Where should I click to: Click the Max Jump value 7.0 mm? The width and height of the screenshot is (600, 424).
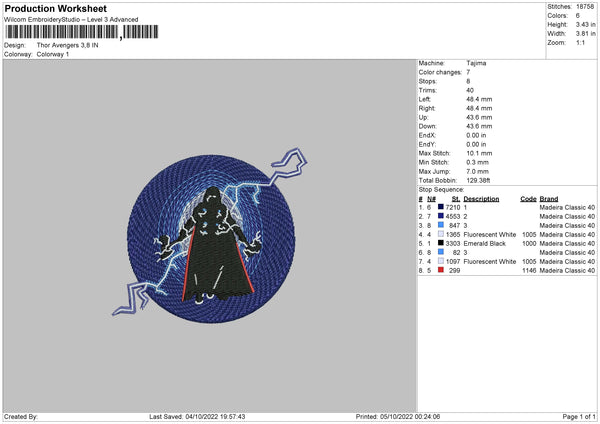pyautogui.click(x=477, y=171)
